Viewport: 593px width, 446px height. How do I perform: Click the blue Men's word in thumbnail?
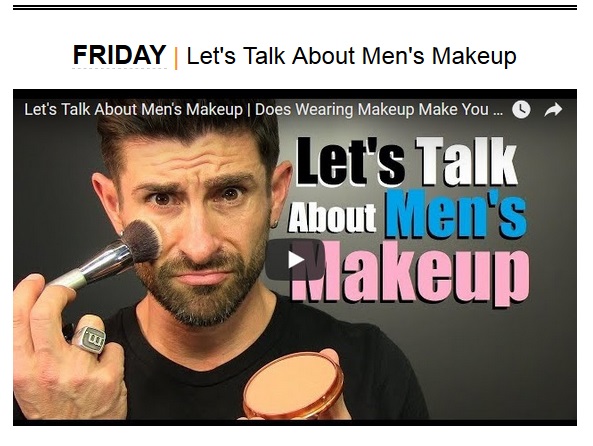click(x=455, y=214)
